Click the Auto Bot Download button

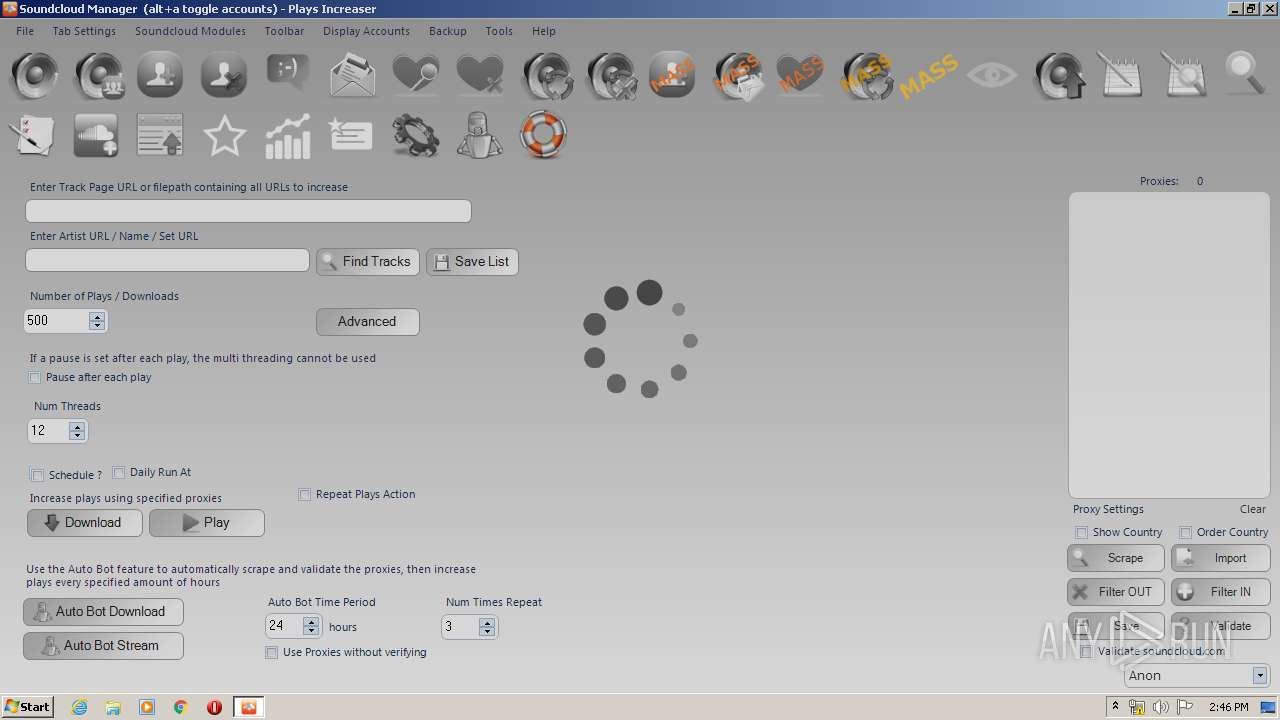(x=103, y=612)
